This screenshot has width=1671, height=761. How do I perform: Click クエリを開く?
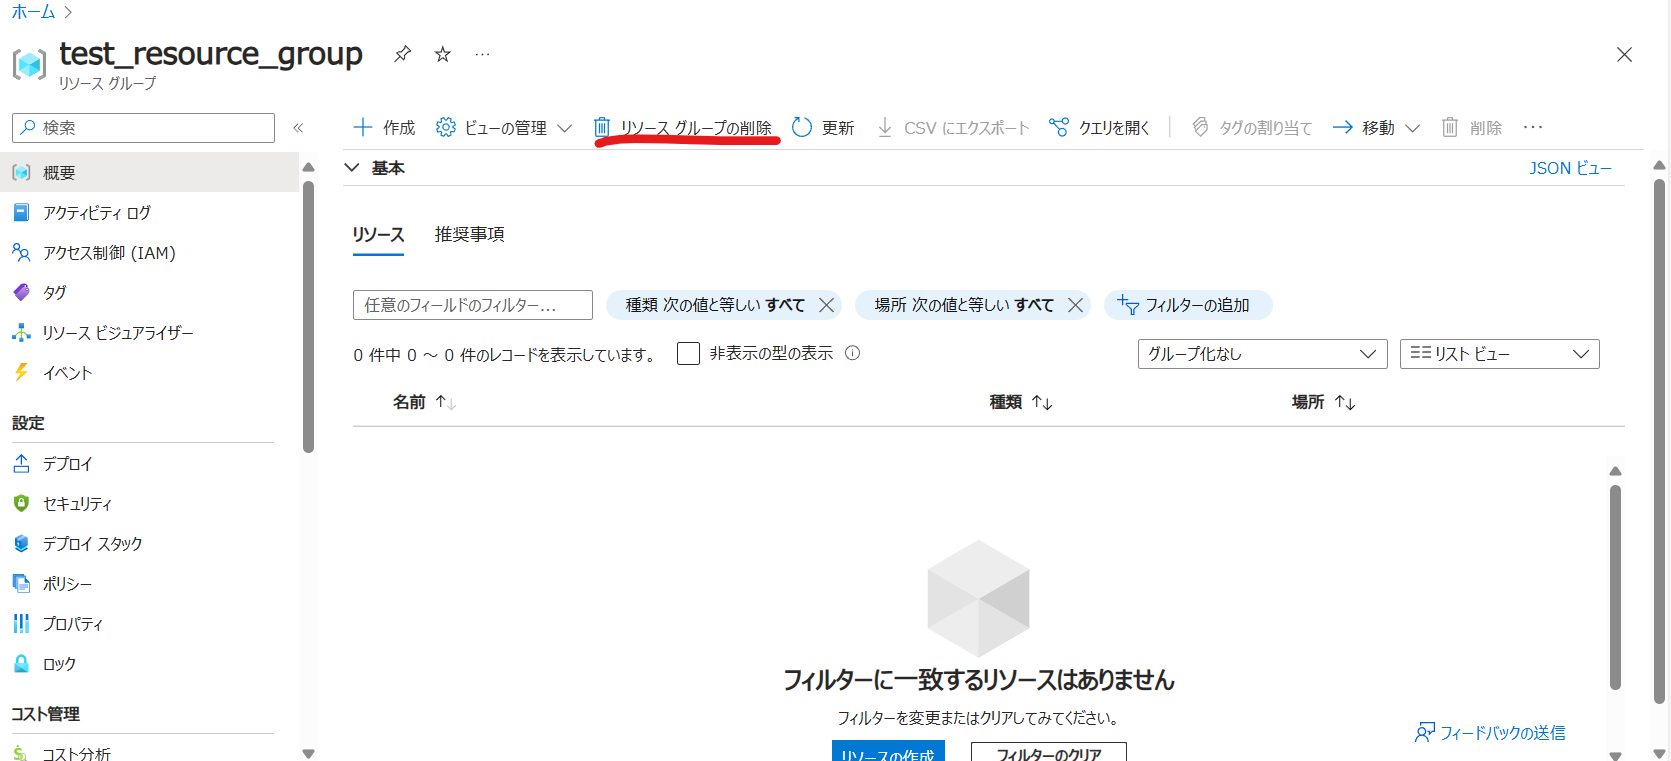pyautogui.click(x=1099, y=128)
